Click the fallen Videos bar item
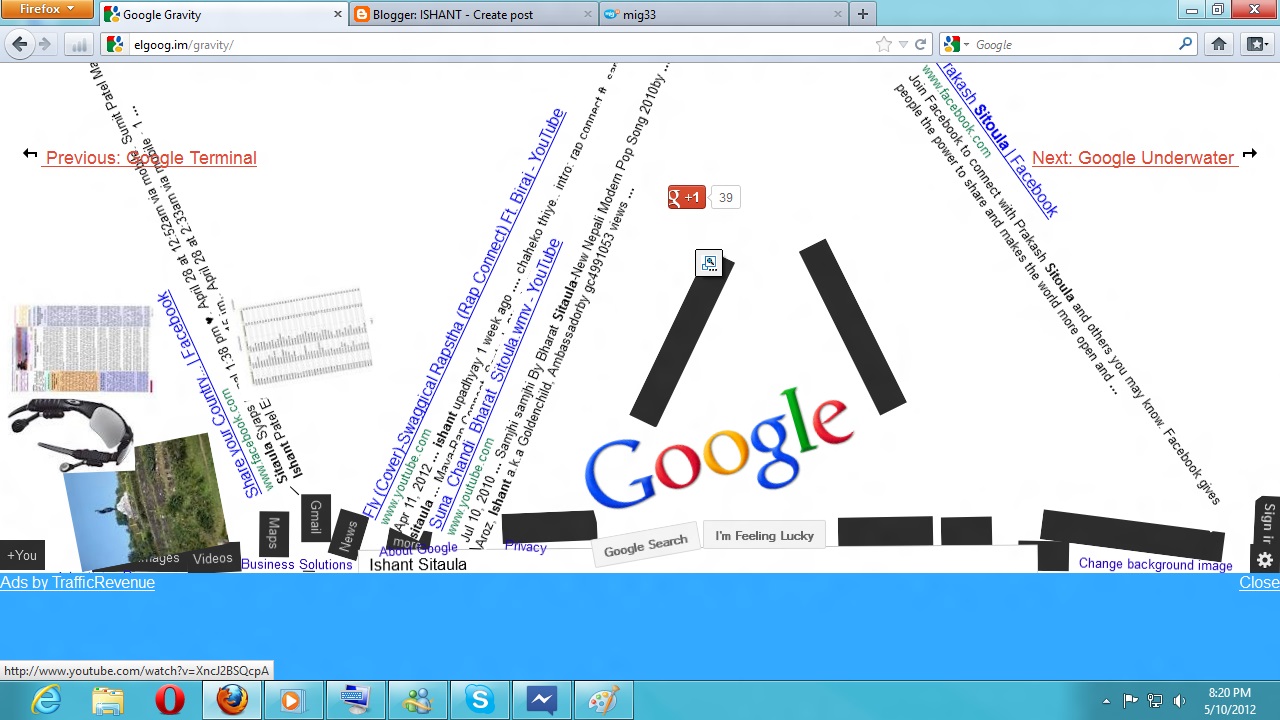The height and width of the screenshot is (720, 1280). (x=213, y=558)
